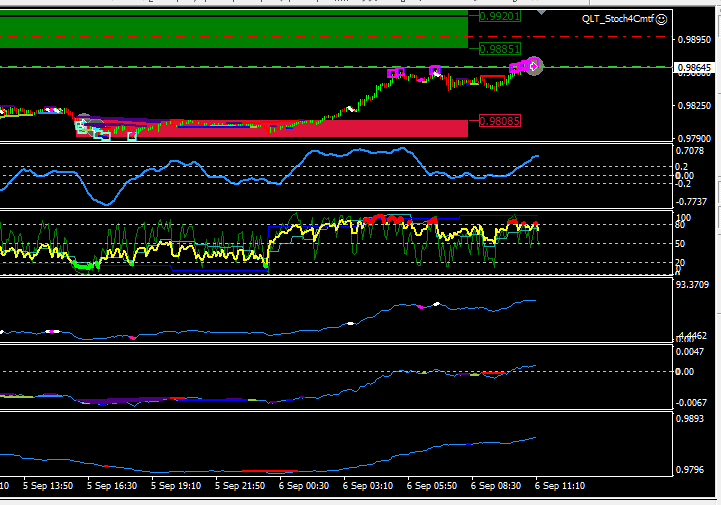The image size is (721, 505).
Task: Click the chart shift triangle marker
Action: pyautogui.click(x=542, y=12)
